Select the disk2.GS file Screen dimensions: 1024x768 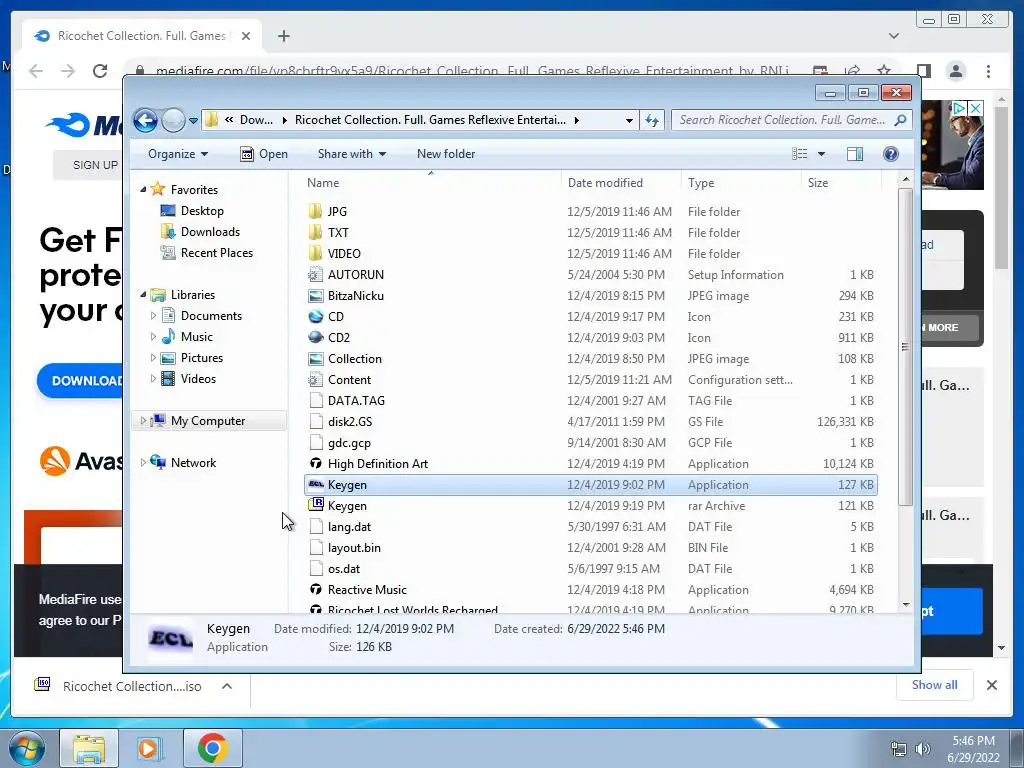point(350,422)
